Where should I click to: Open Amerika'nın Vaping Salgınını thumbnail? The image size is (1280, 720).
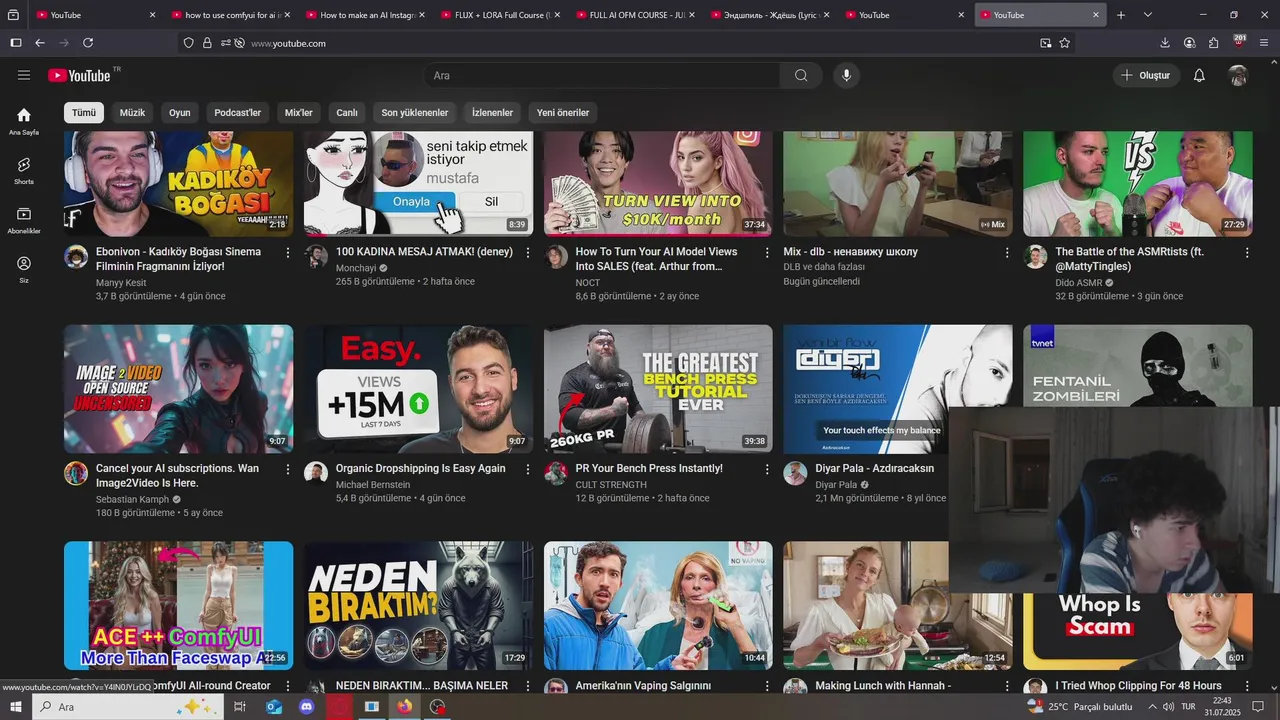pyautogui.click(x=658, y=606)
